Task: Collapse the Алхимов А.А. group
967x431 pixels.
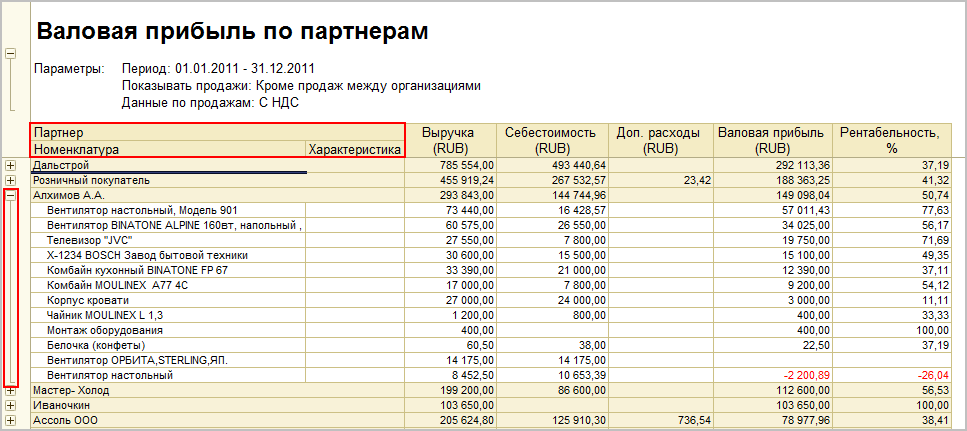Action: 11,196
